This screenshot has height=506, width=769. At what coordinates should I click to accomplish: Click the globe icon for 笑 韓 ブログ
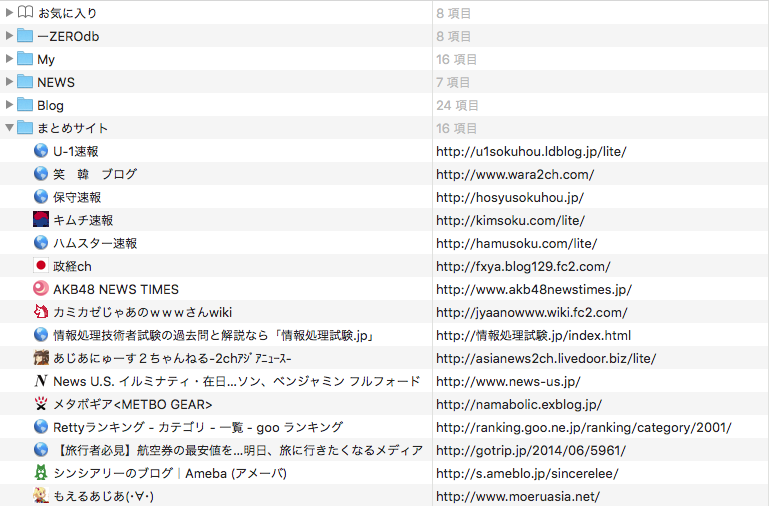click(41, 174)
